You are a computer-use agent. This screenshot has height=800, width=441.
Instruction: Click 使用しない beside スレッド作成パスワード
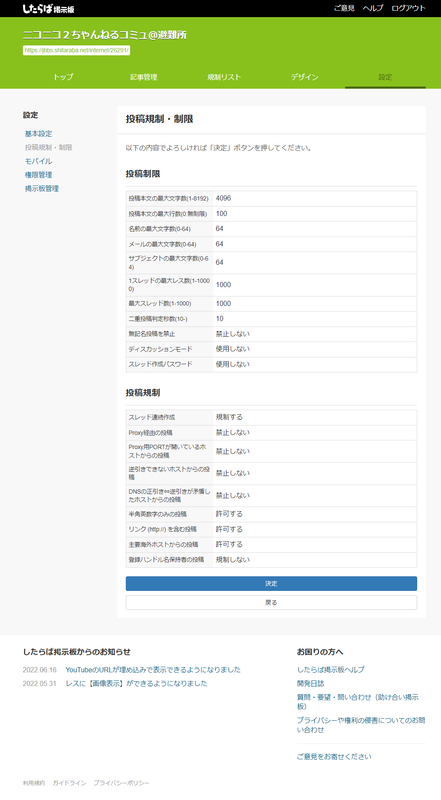click(233, 364)
